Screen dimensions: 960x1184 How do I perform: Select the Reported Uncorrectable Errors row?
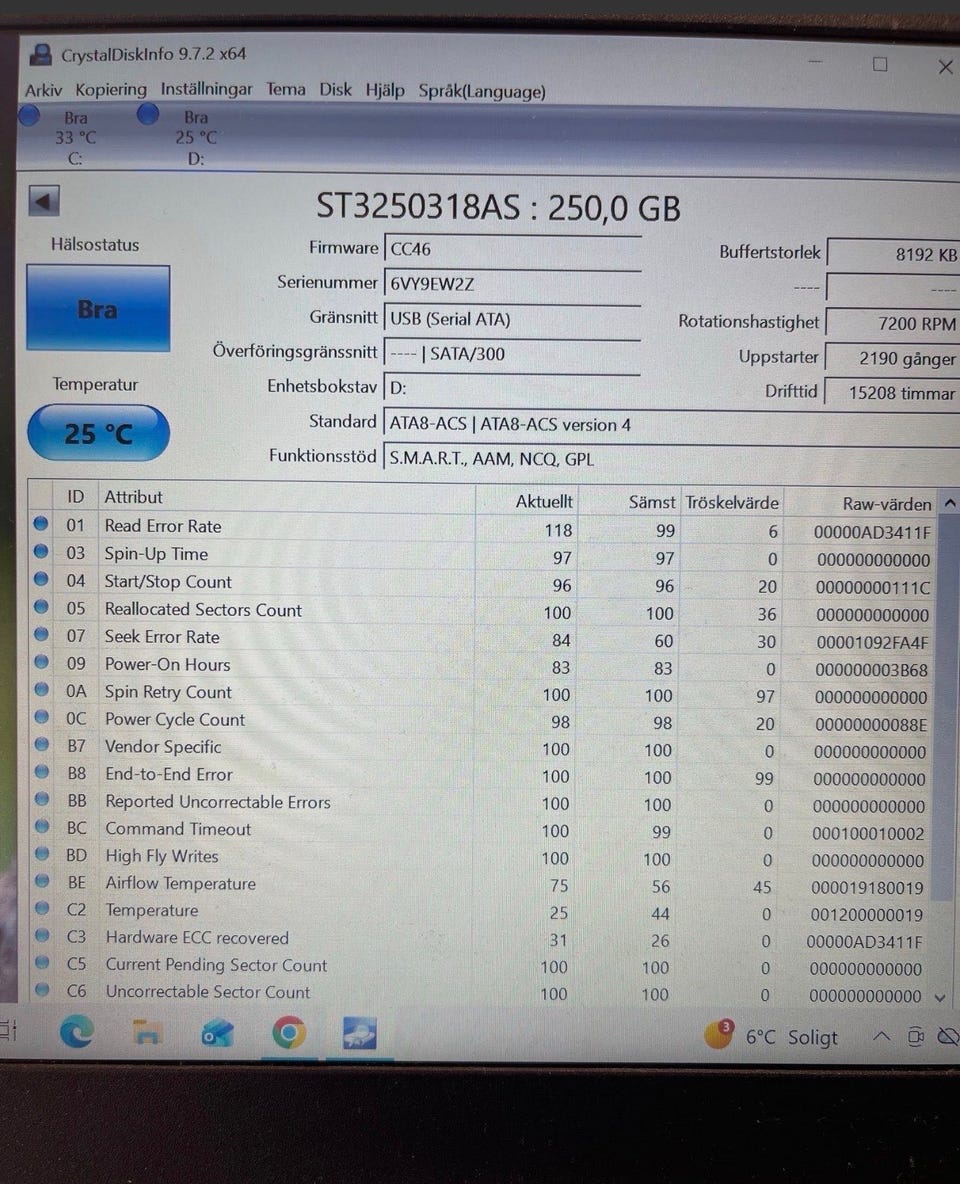480,803
